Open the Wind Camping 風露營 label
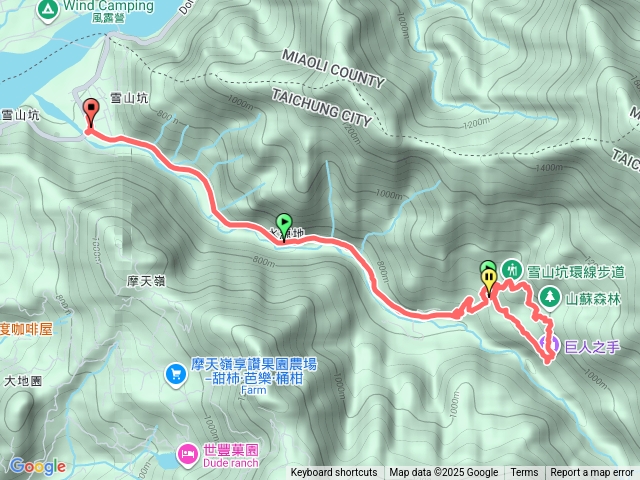640x480 pixels. point(109,11)
